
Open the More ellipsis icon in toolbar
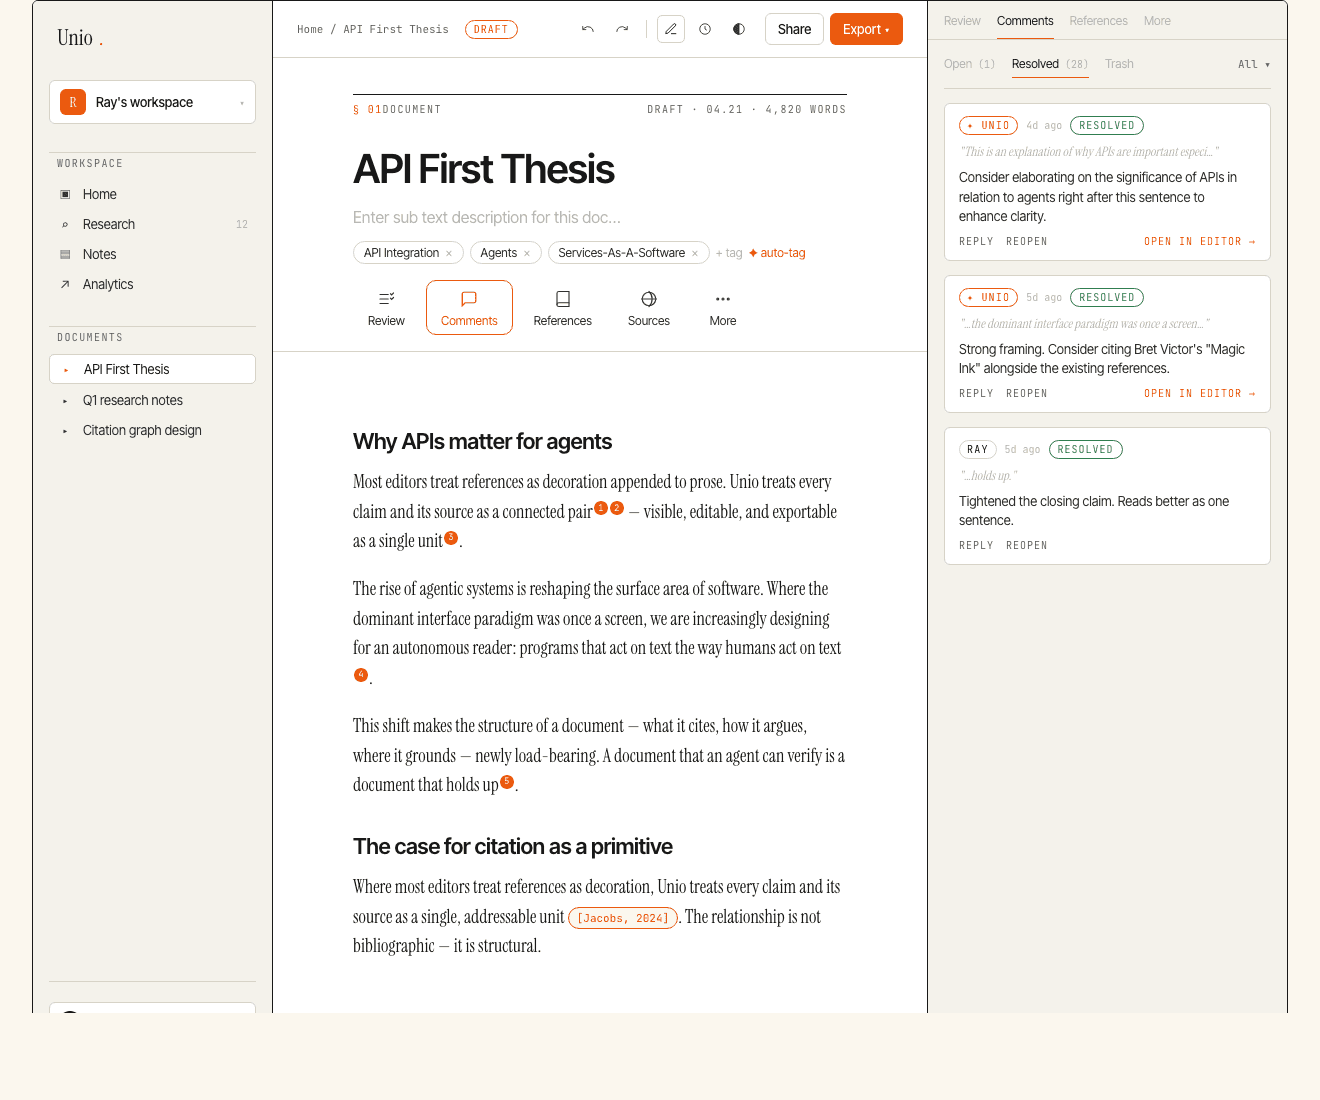coord(723,299)
